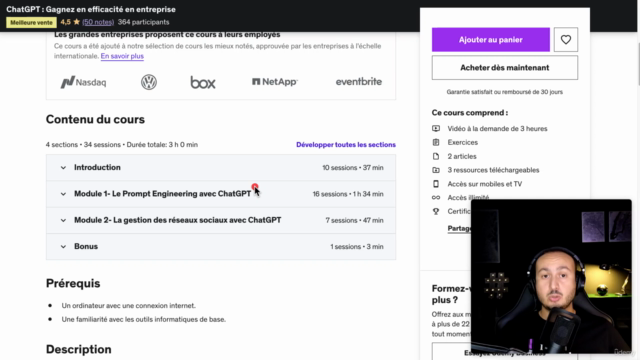The width and height of the screenshot is (640, 360).
Task: Open the Introduction section title
Action: point(97,167)
